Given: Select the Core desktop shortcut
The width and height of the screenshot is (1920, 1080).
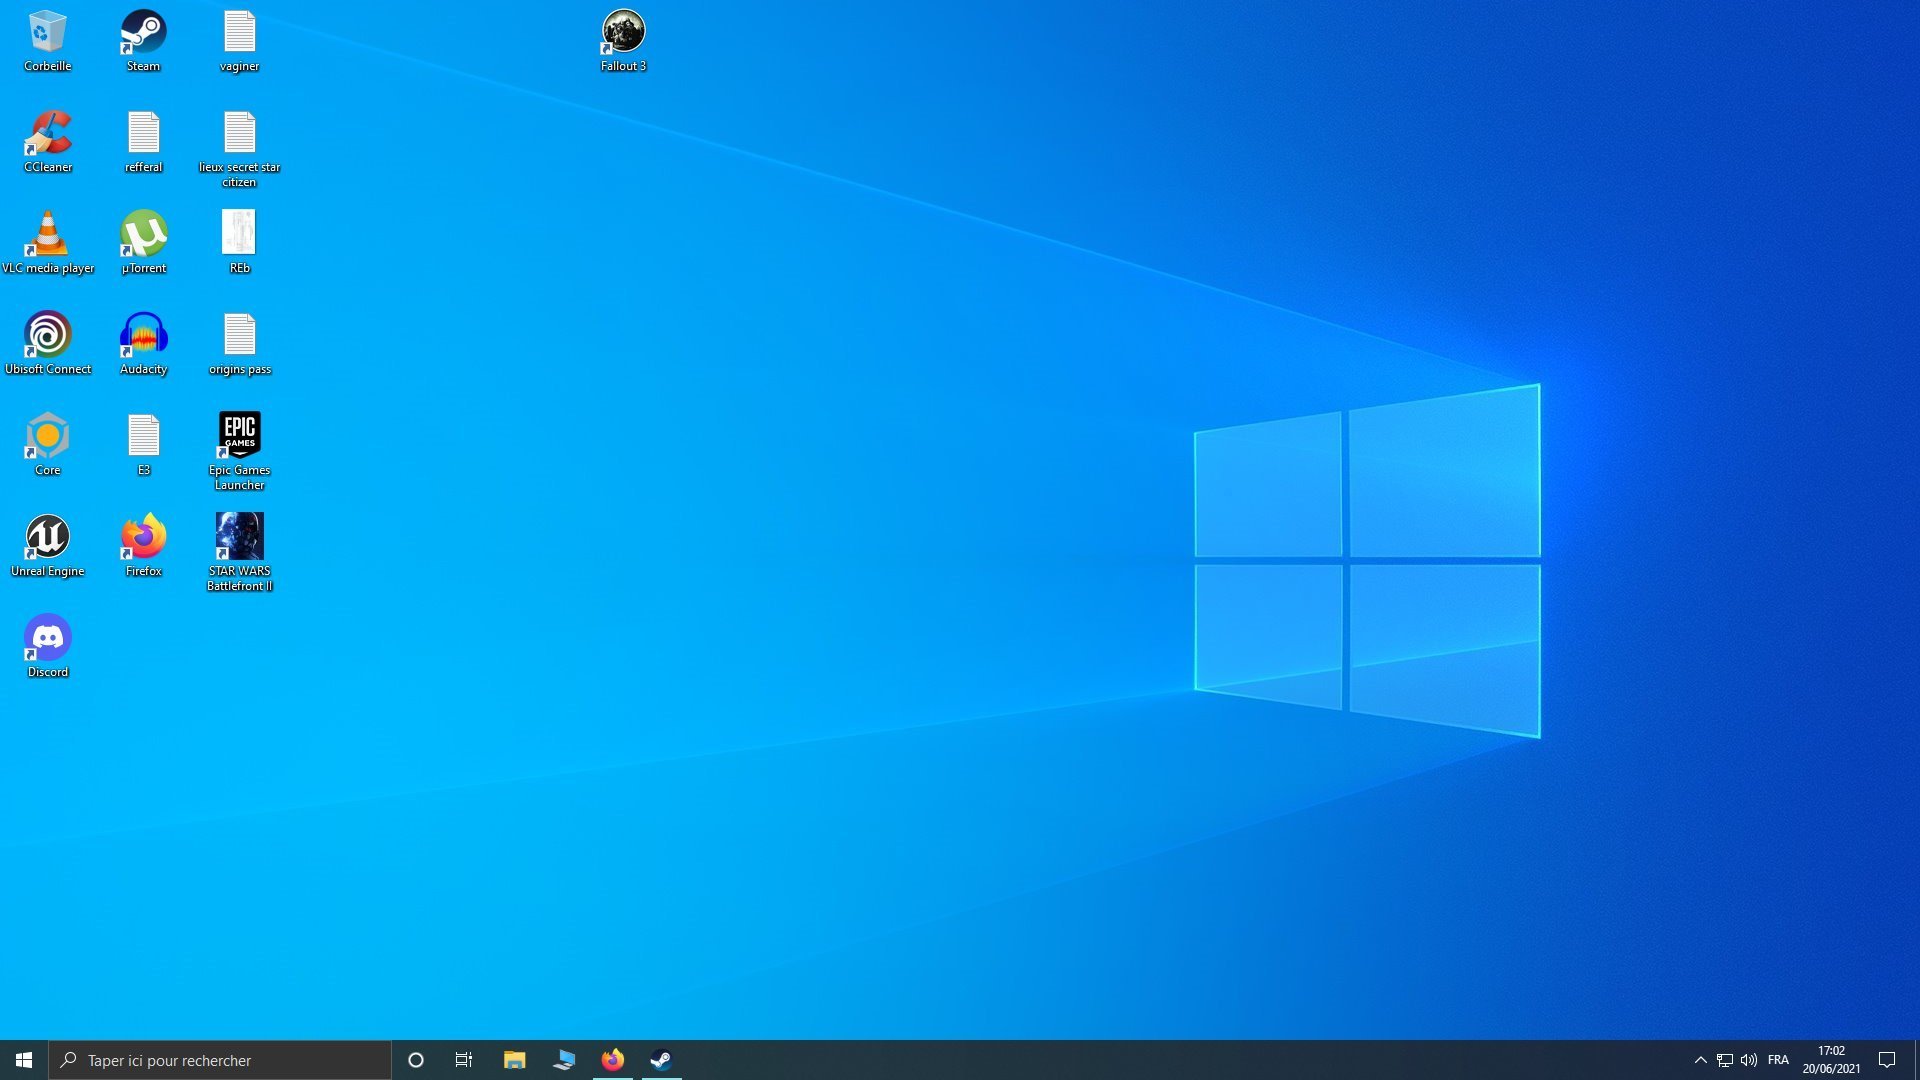Looking at the screenshot, I should 47,445.
